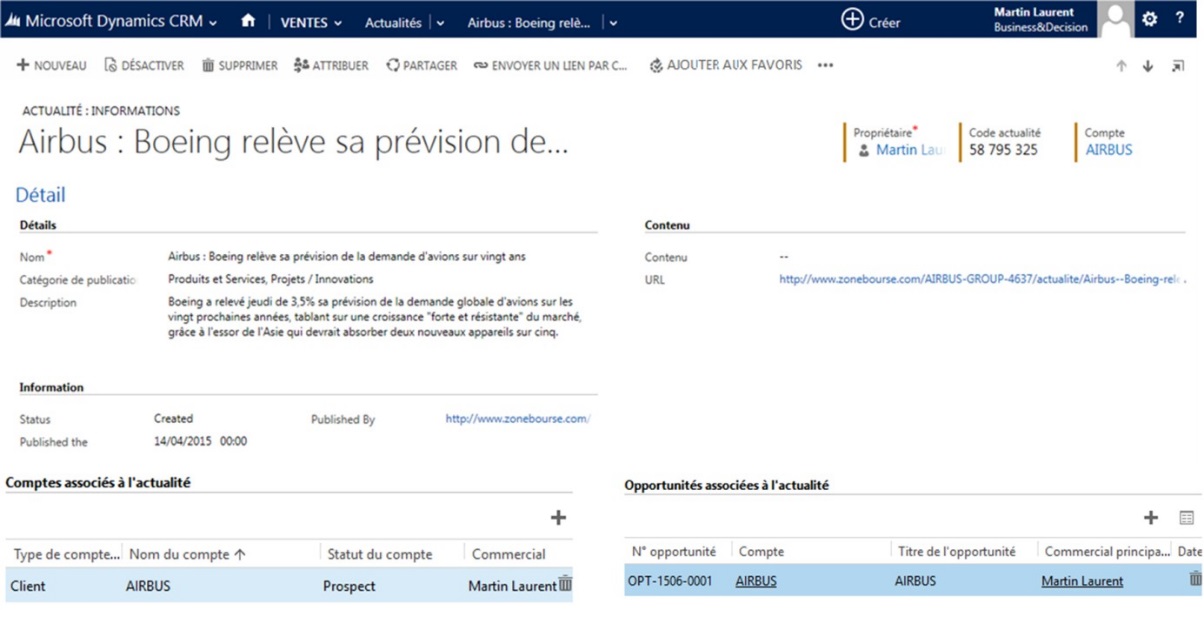The width and height of the screenshot is (1204, 617).
Task: Click the Actualités navigation item
Action: pyautogui.click(x=393, y=22)
